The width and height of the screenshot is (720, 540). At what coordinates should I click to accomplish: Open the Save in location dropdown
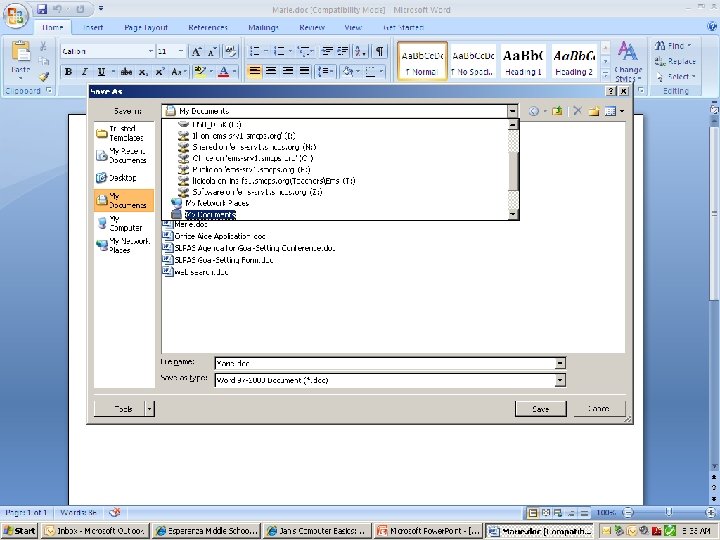click(512, 111)
